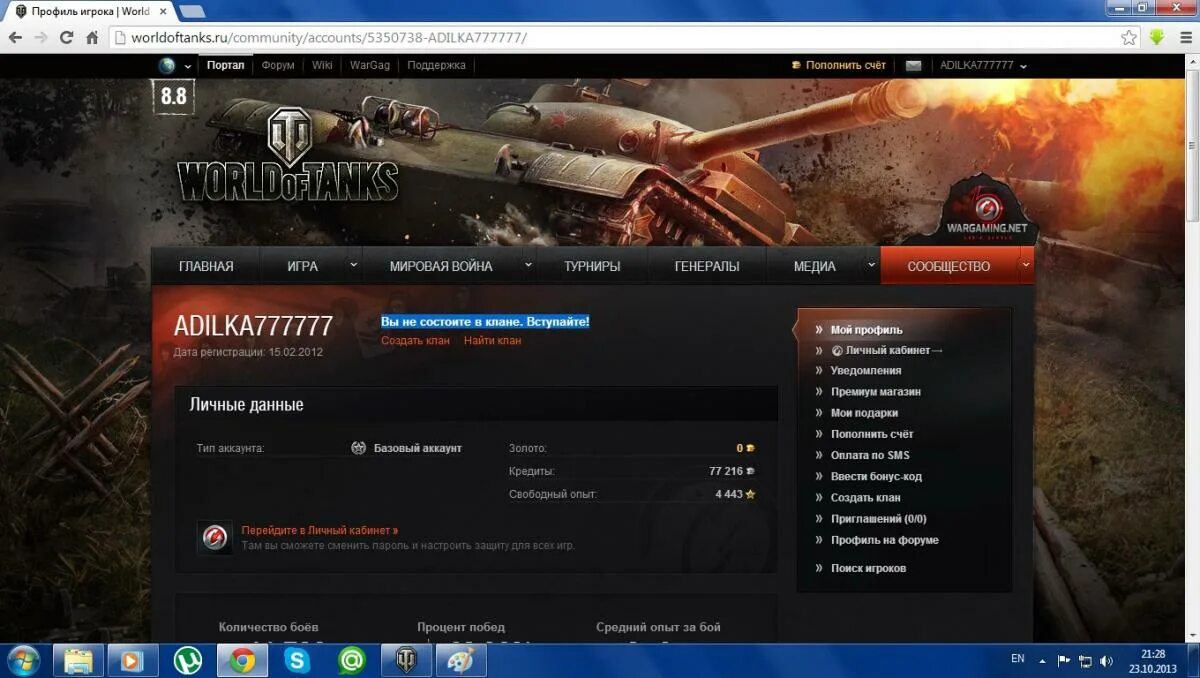Click the Создать клан link
This screenshot has height=678, width=1200.
coord(414,340)
